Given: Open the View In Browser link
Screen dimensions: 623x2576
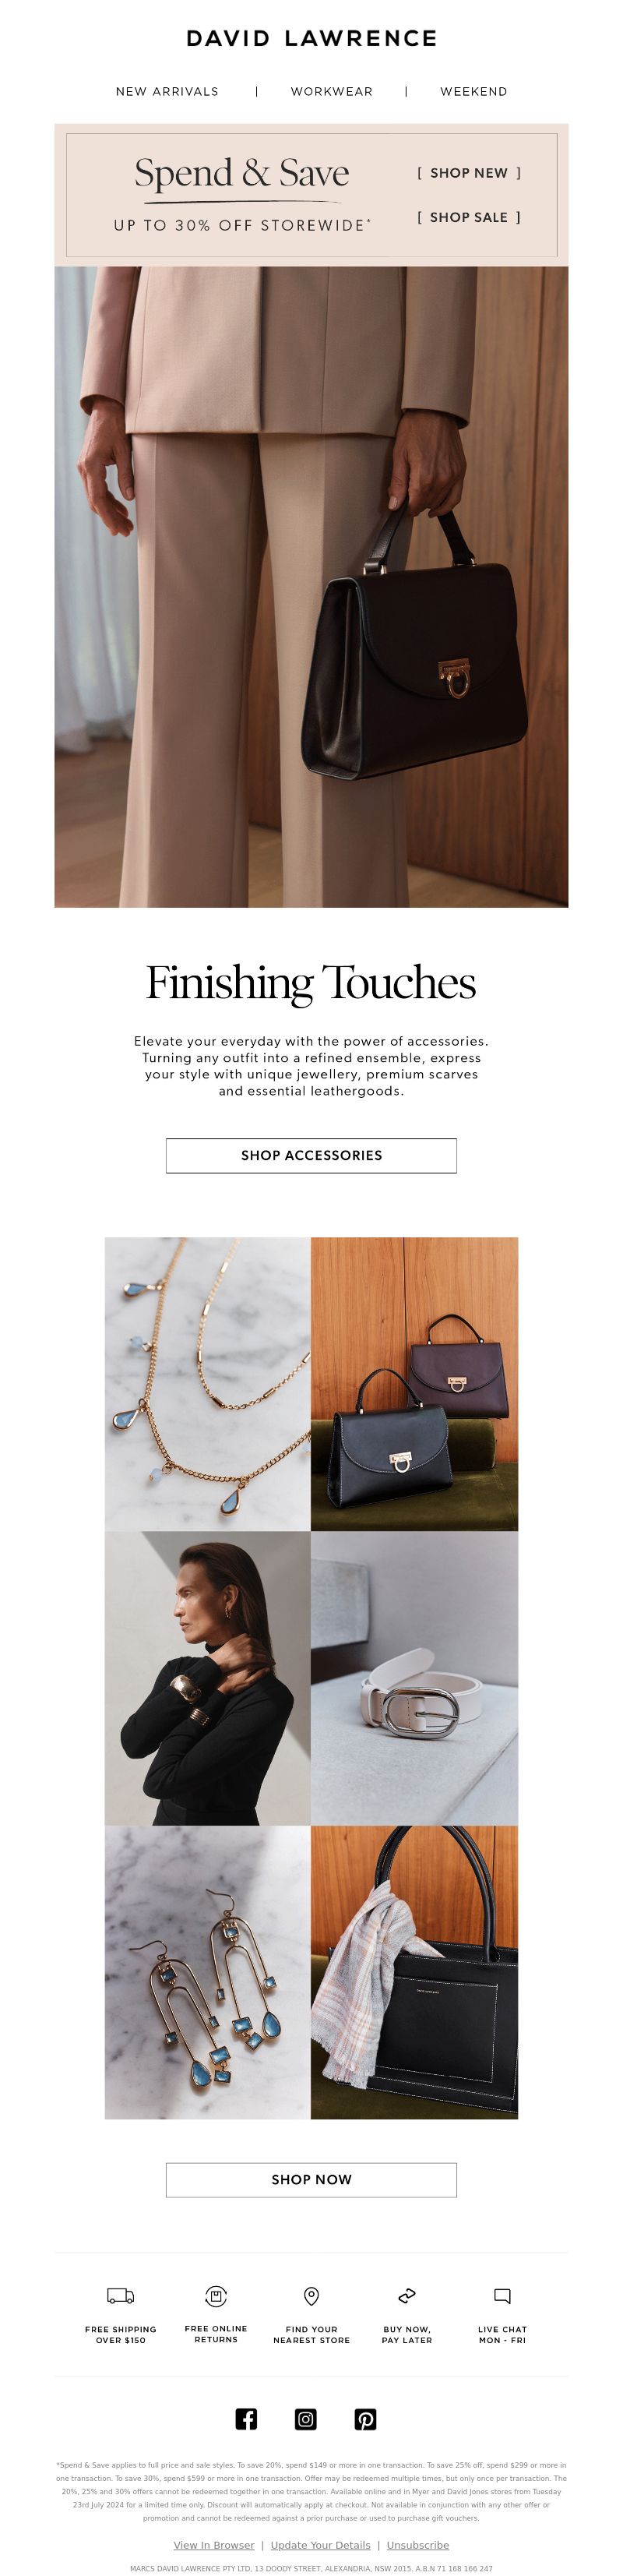Looking at the screenshot, I should [x=214, y=2544].
